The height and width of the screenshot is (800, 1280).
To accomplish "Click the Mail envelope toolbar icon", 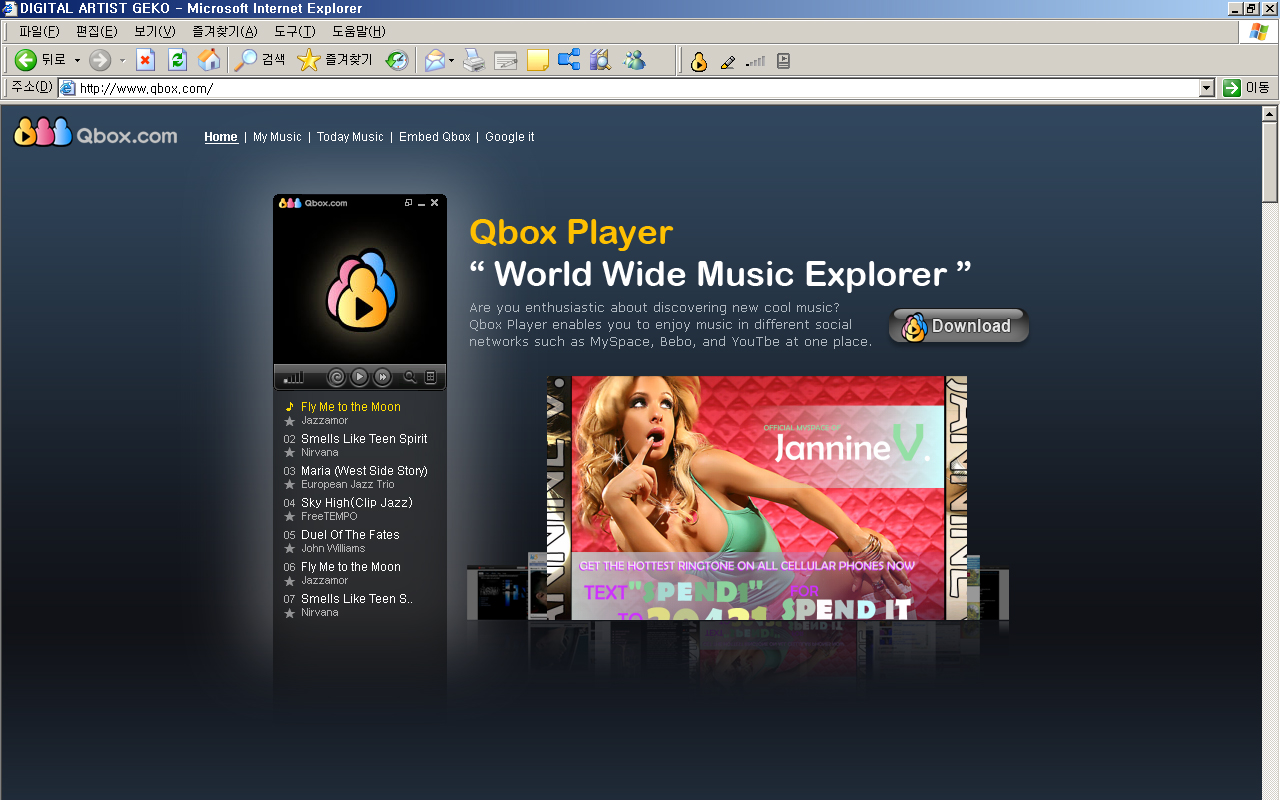I will [434, 60].
